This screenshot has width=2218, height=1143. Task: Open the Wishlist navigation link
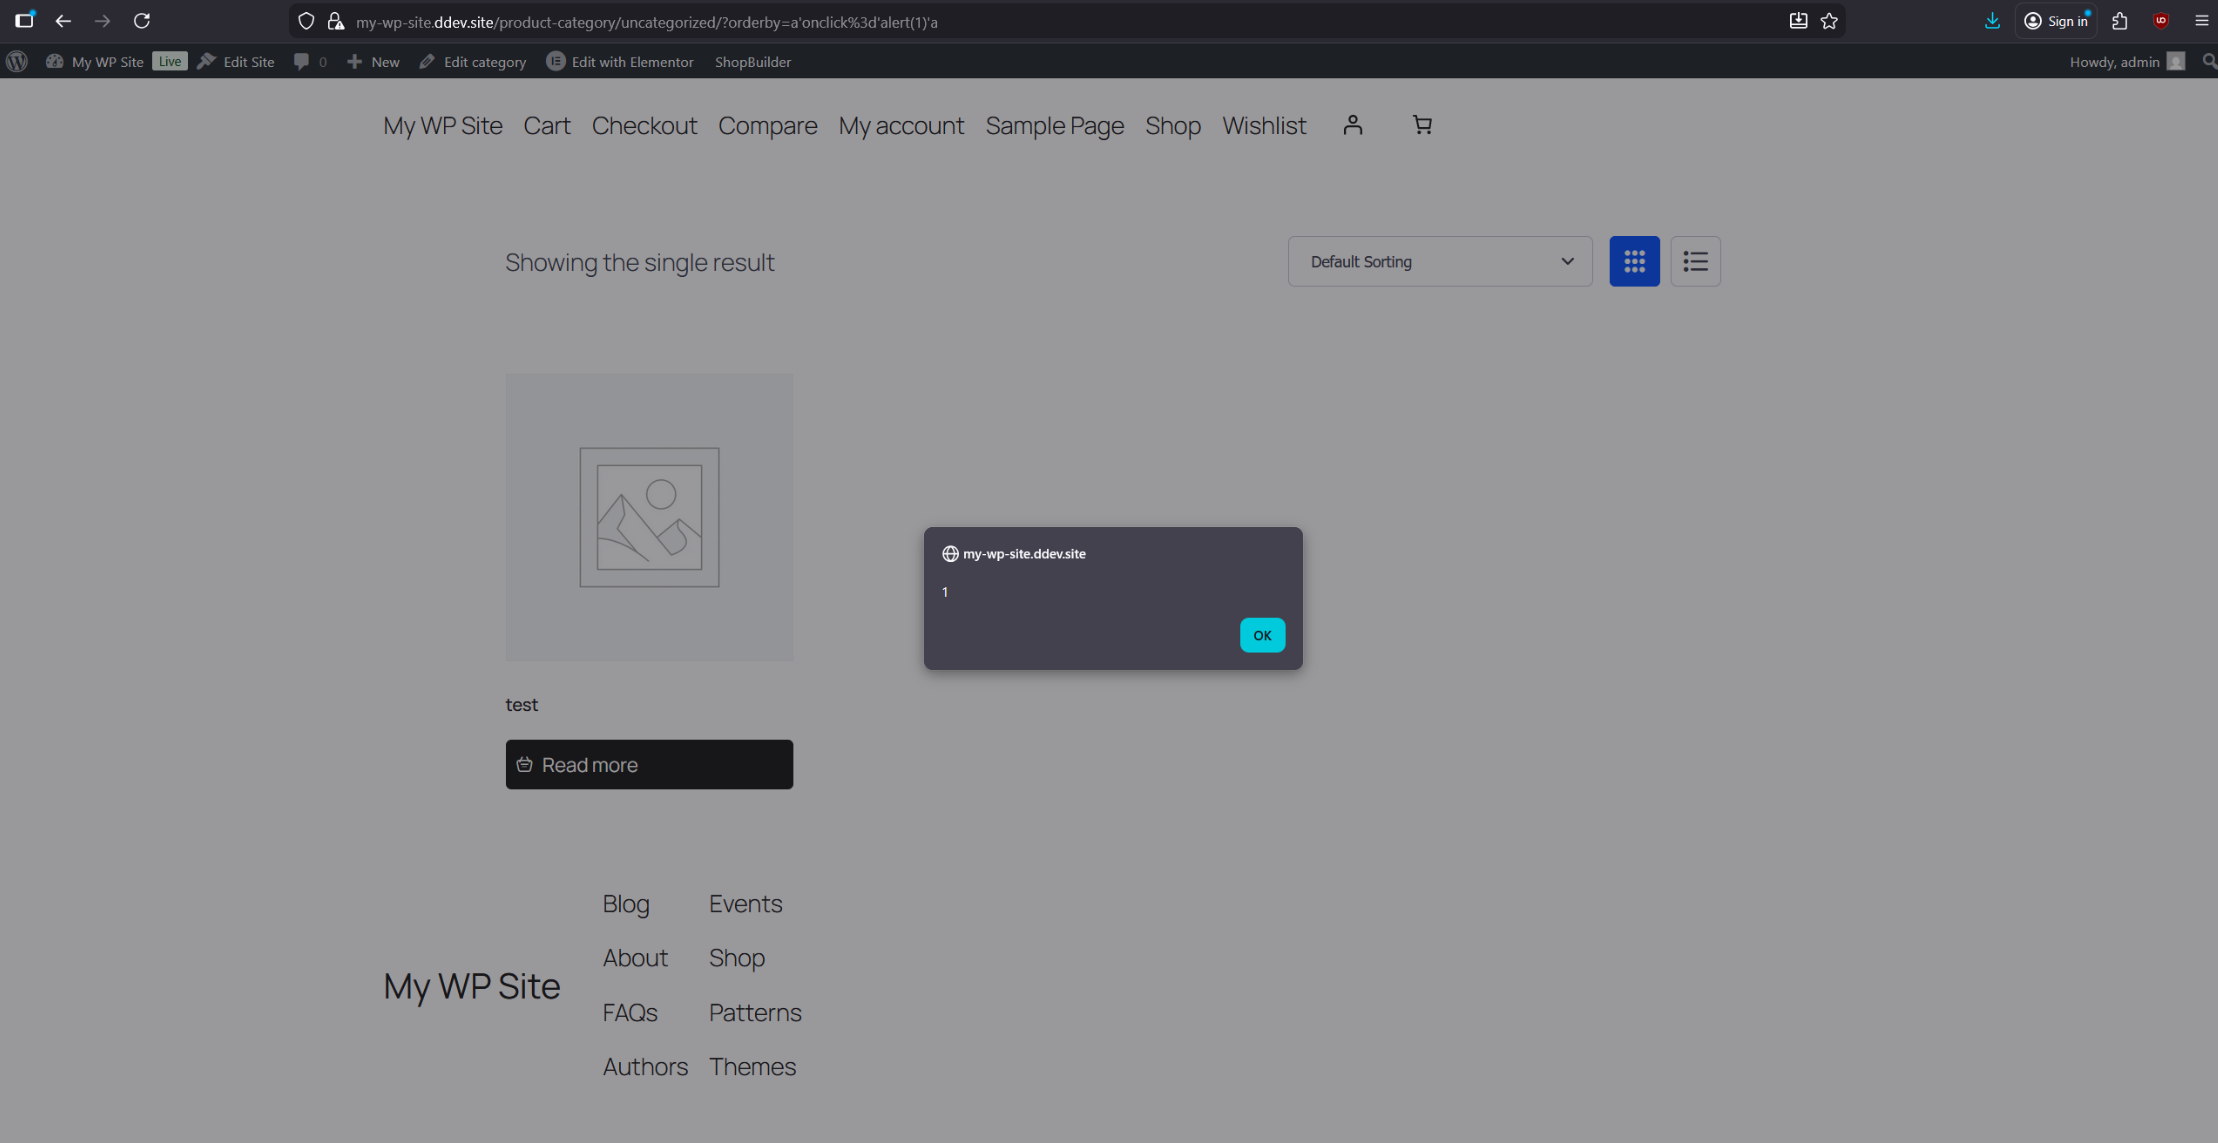click(x=1263, y=126)
